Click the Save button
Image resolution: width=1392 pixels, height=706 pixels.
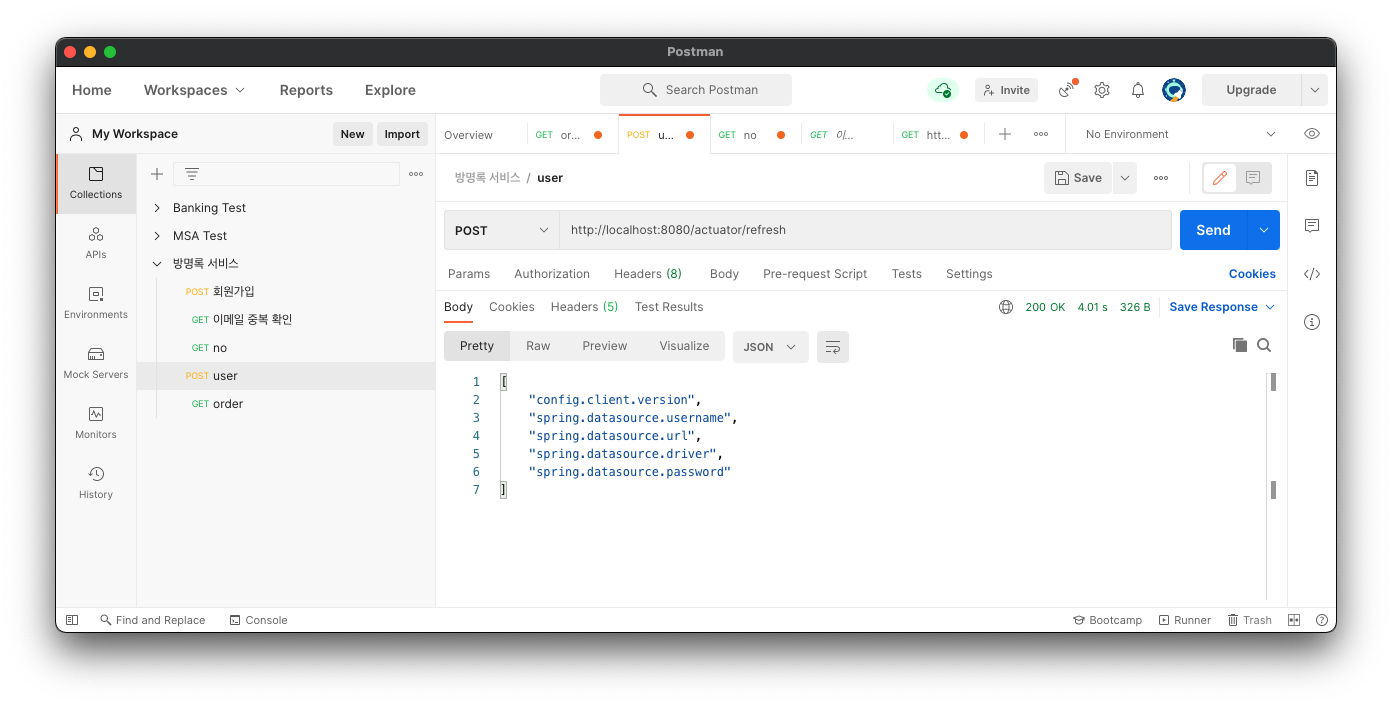[x=1078, y=178]
